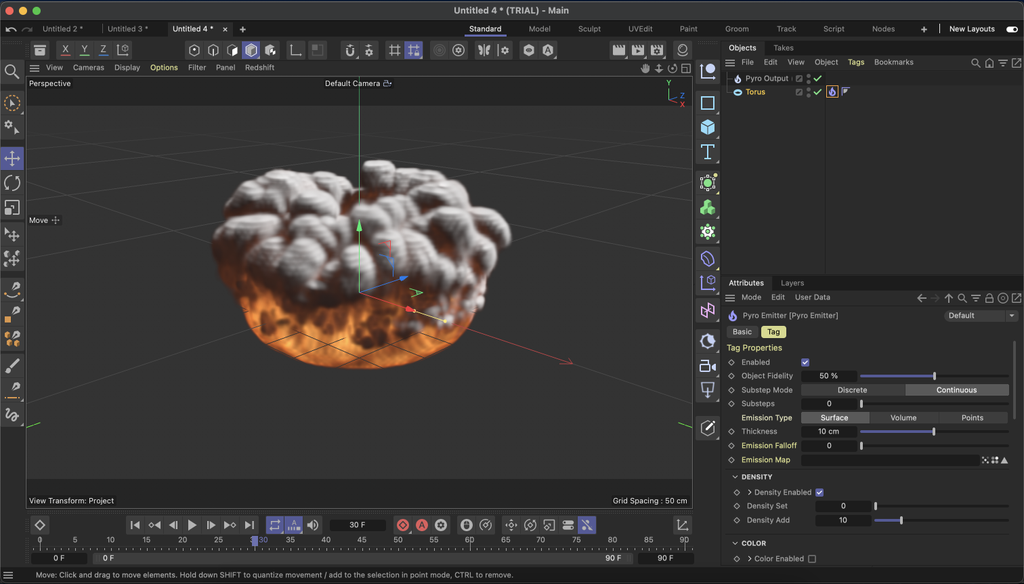The height and width of the screenshot is (584, 1024).
Task: Enable the snapping magnet icon in the toolbar
Action: (x=350, y=49)
